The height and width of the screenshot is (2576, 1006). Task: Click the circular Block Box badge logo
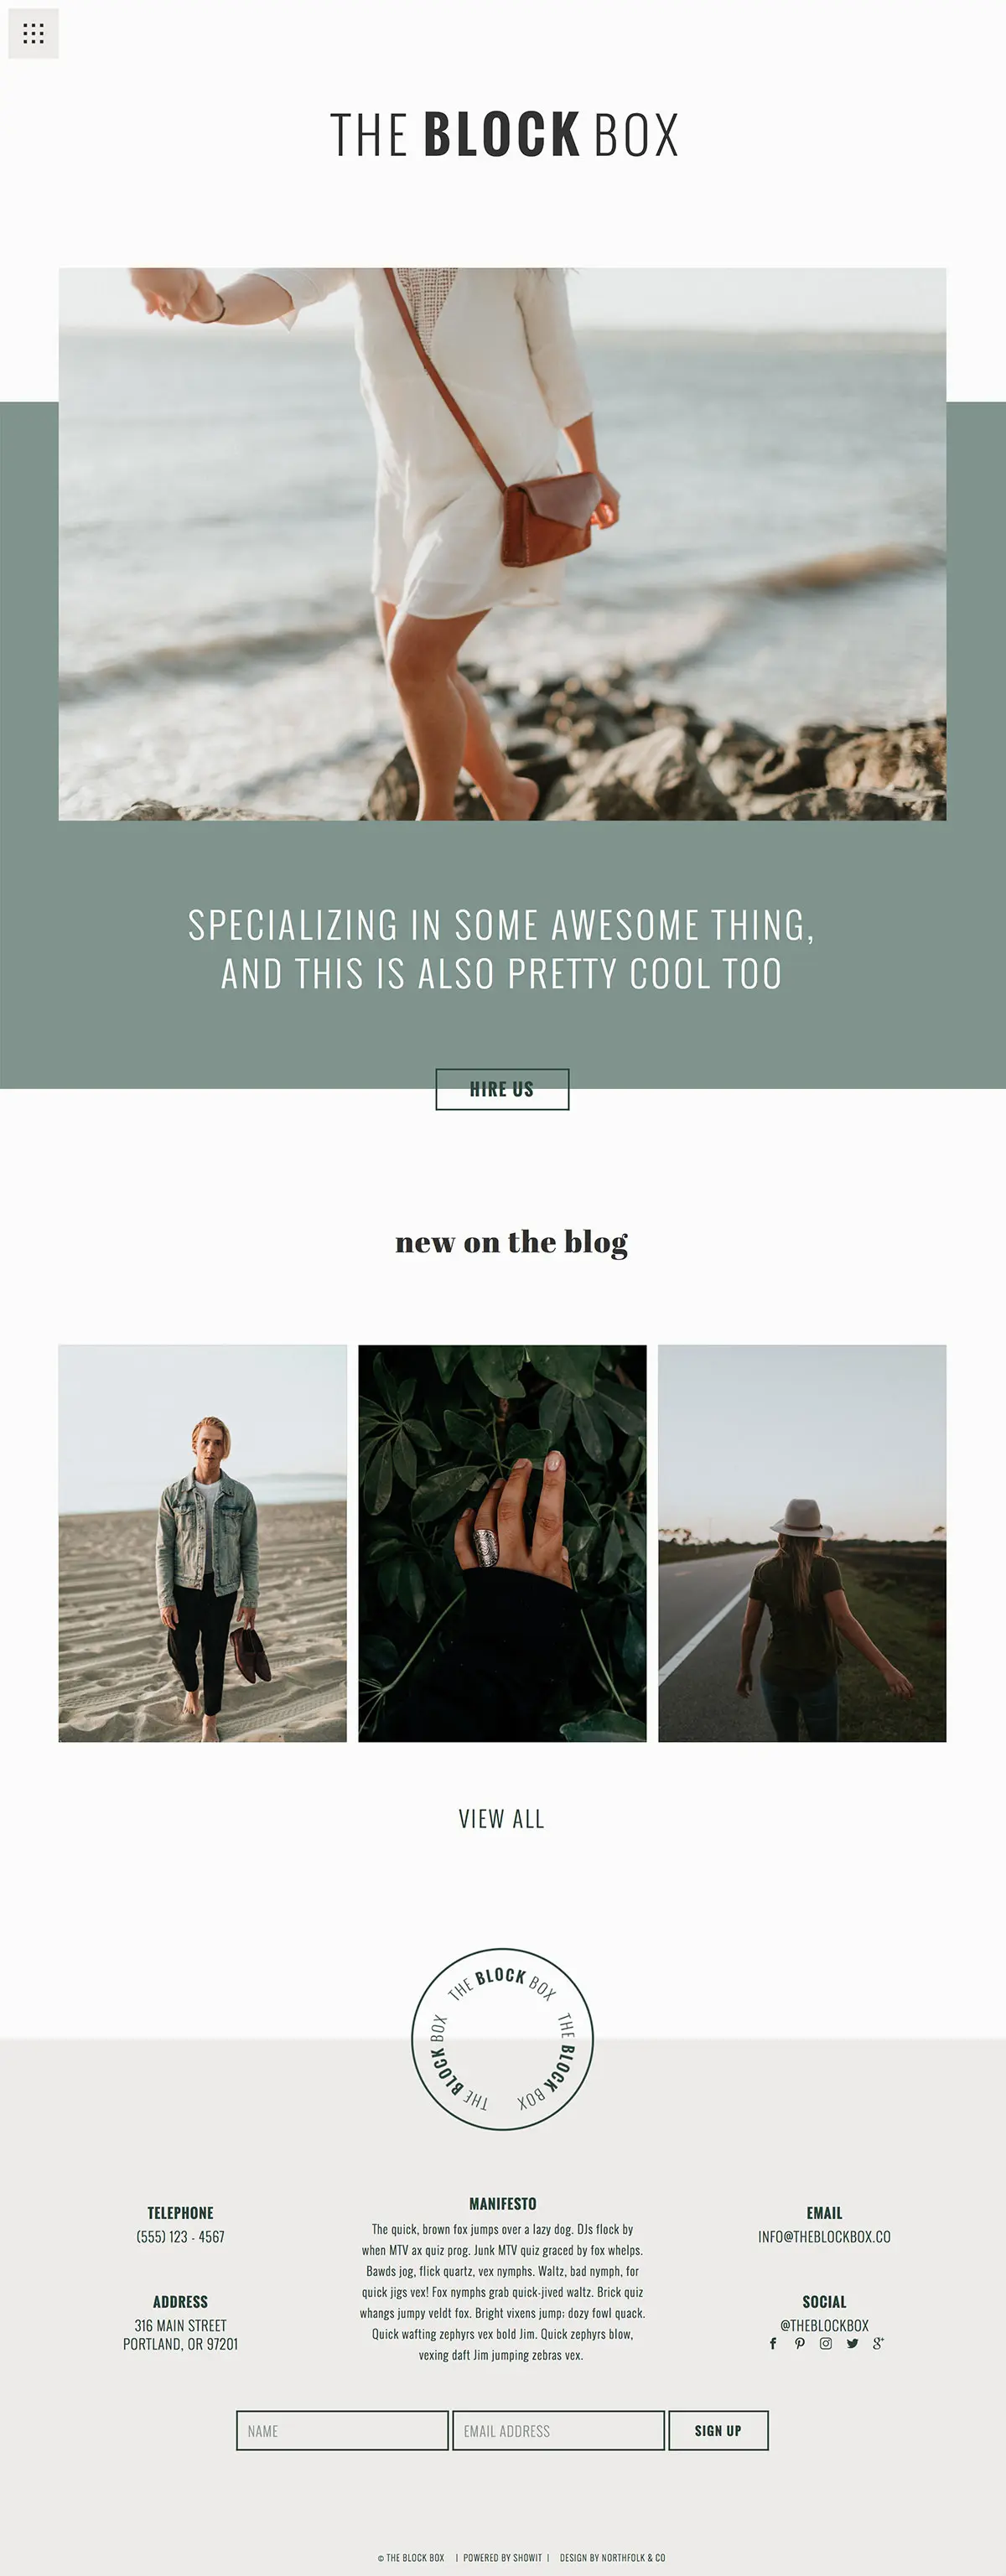(502, 2039)
